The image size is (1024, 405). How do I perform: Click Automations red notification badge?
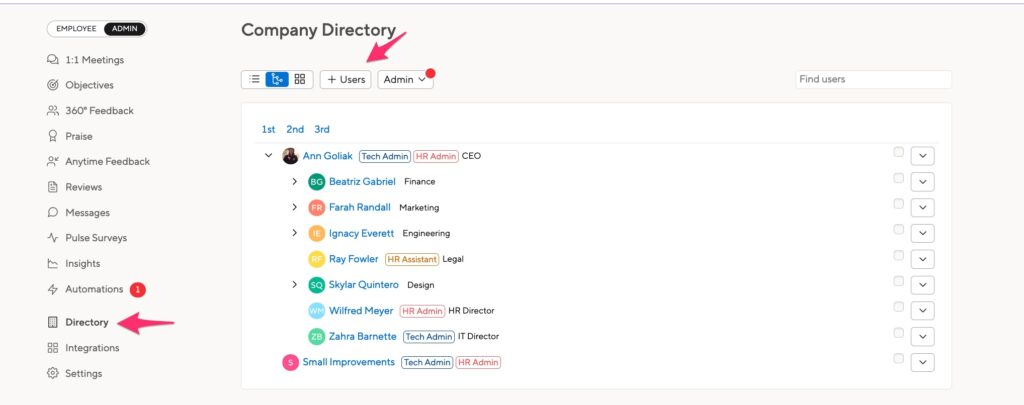point(137,289)
